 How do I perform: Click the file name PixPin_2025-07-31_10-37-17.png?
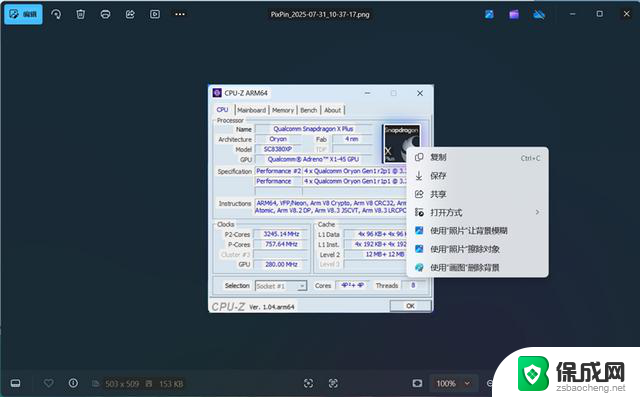point(320,14)
